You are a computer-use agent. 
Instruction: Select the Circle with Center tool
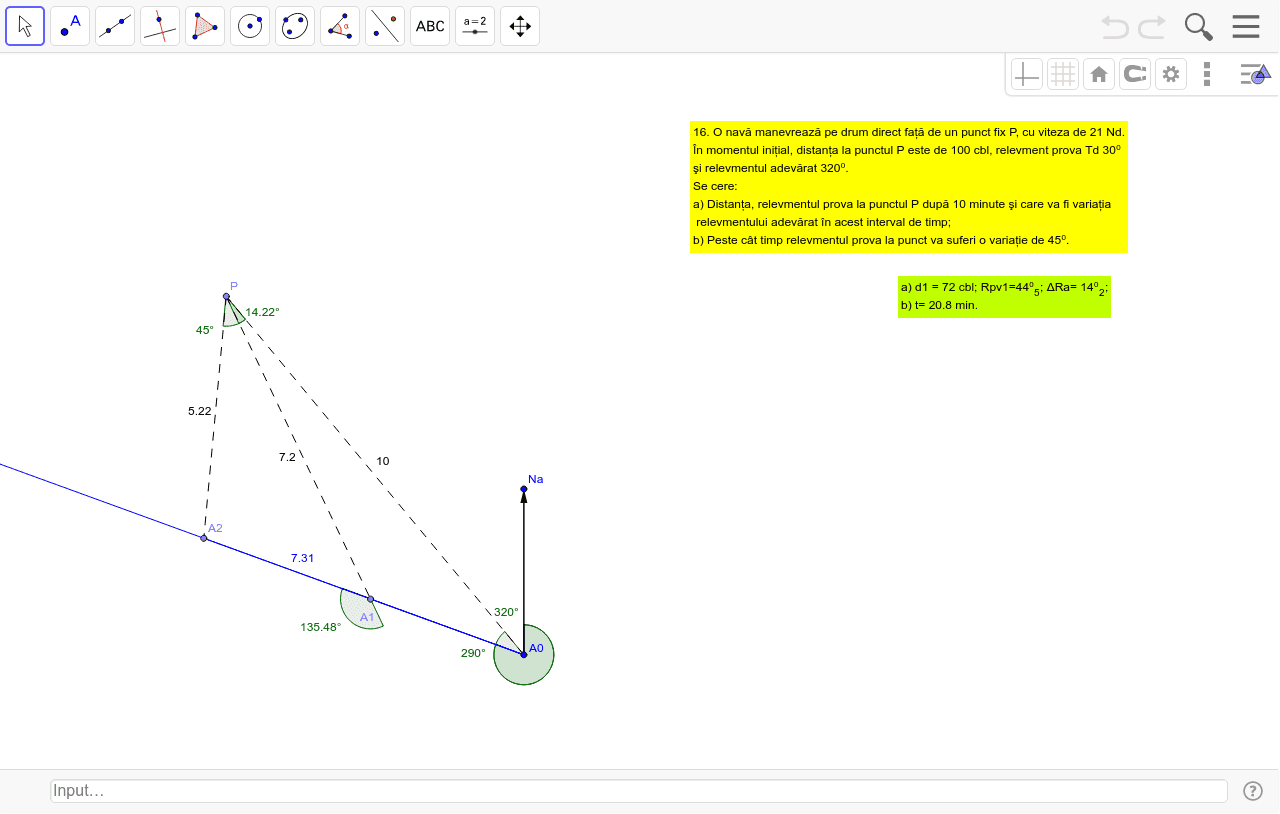click(x=250, y=26)
